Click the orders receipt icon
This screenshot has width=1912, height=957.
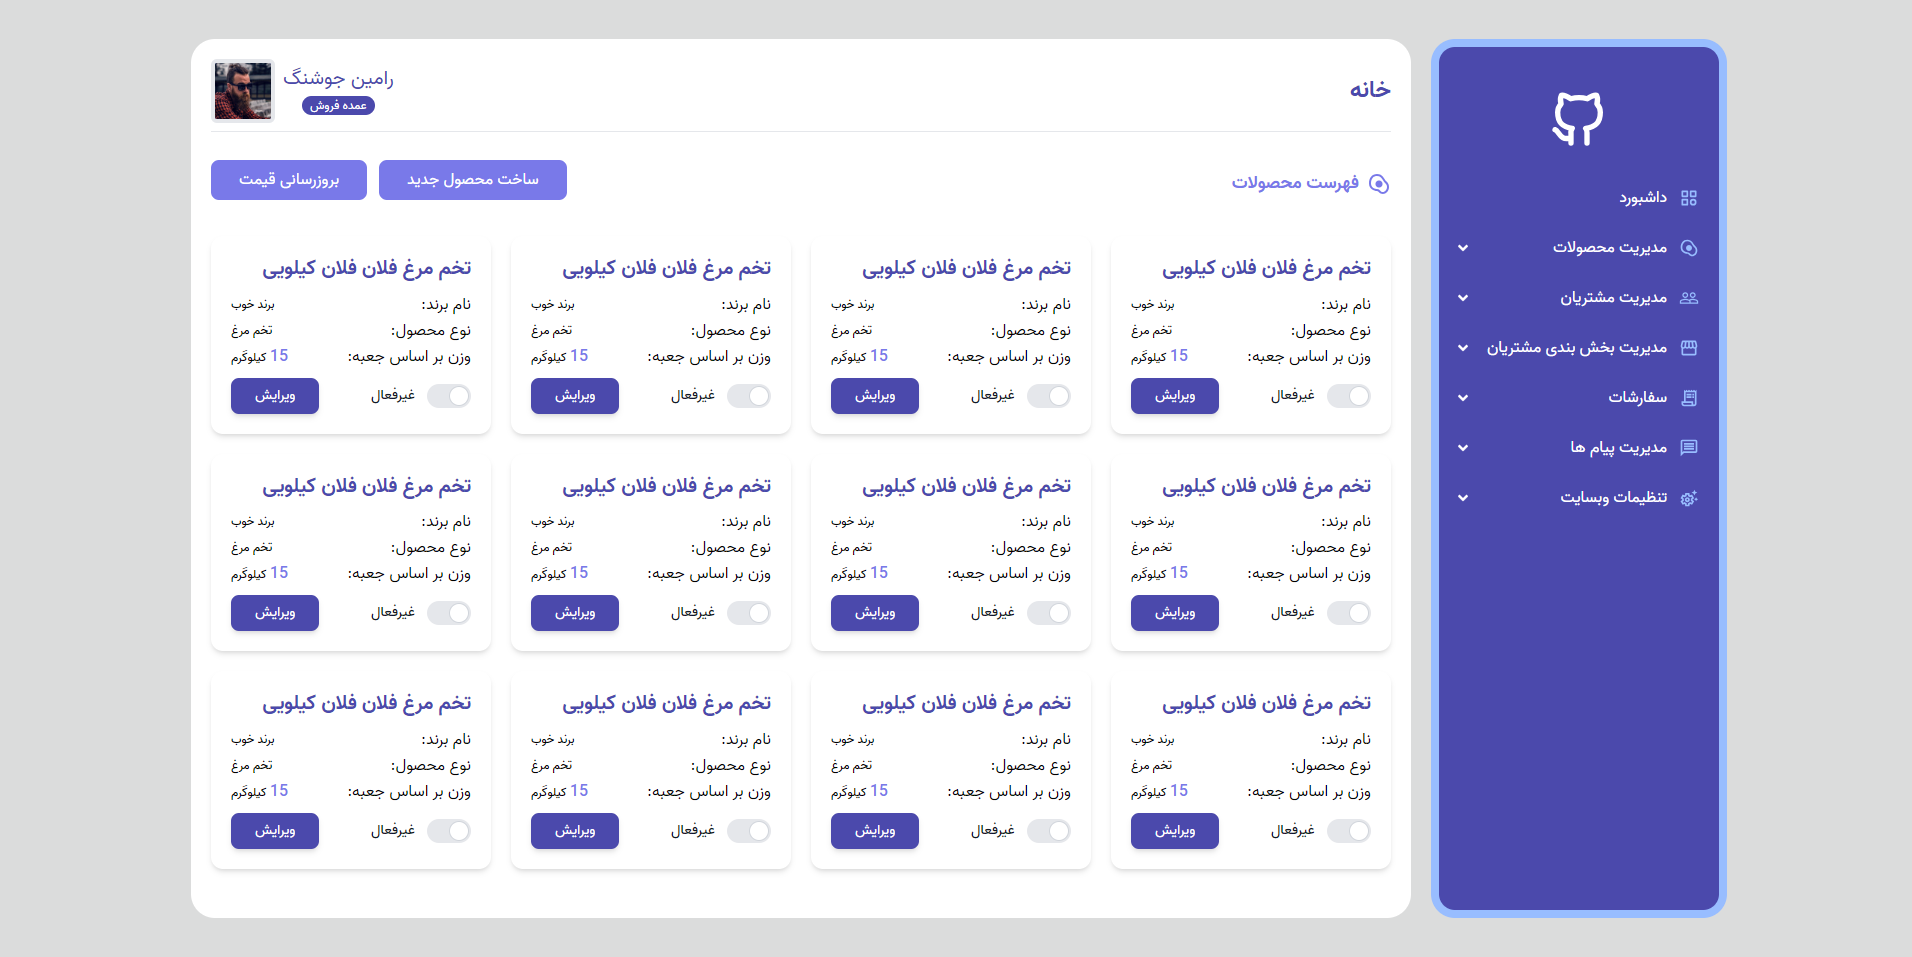pyautogui.click(x=1689, y=398)
